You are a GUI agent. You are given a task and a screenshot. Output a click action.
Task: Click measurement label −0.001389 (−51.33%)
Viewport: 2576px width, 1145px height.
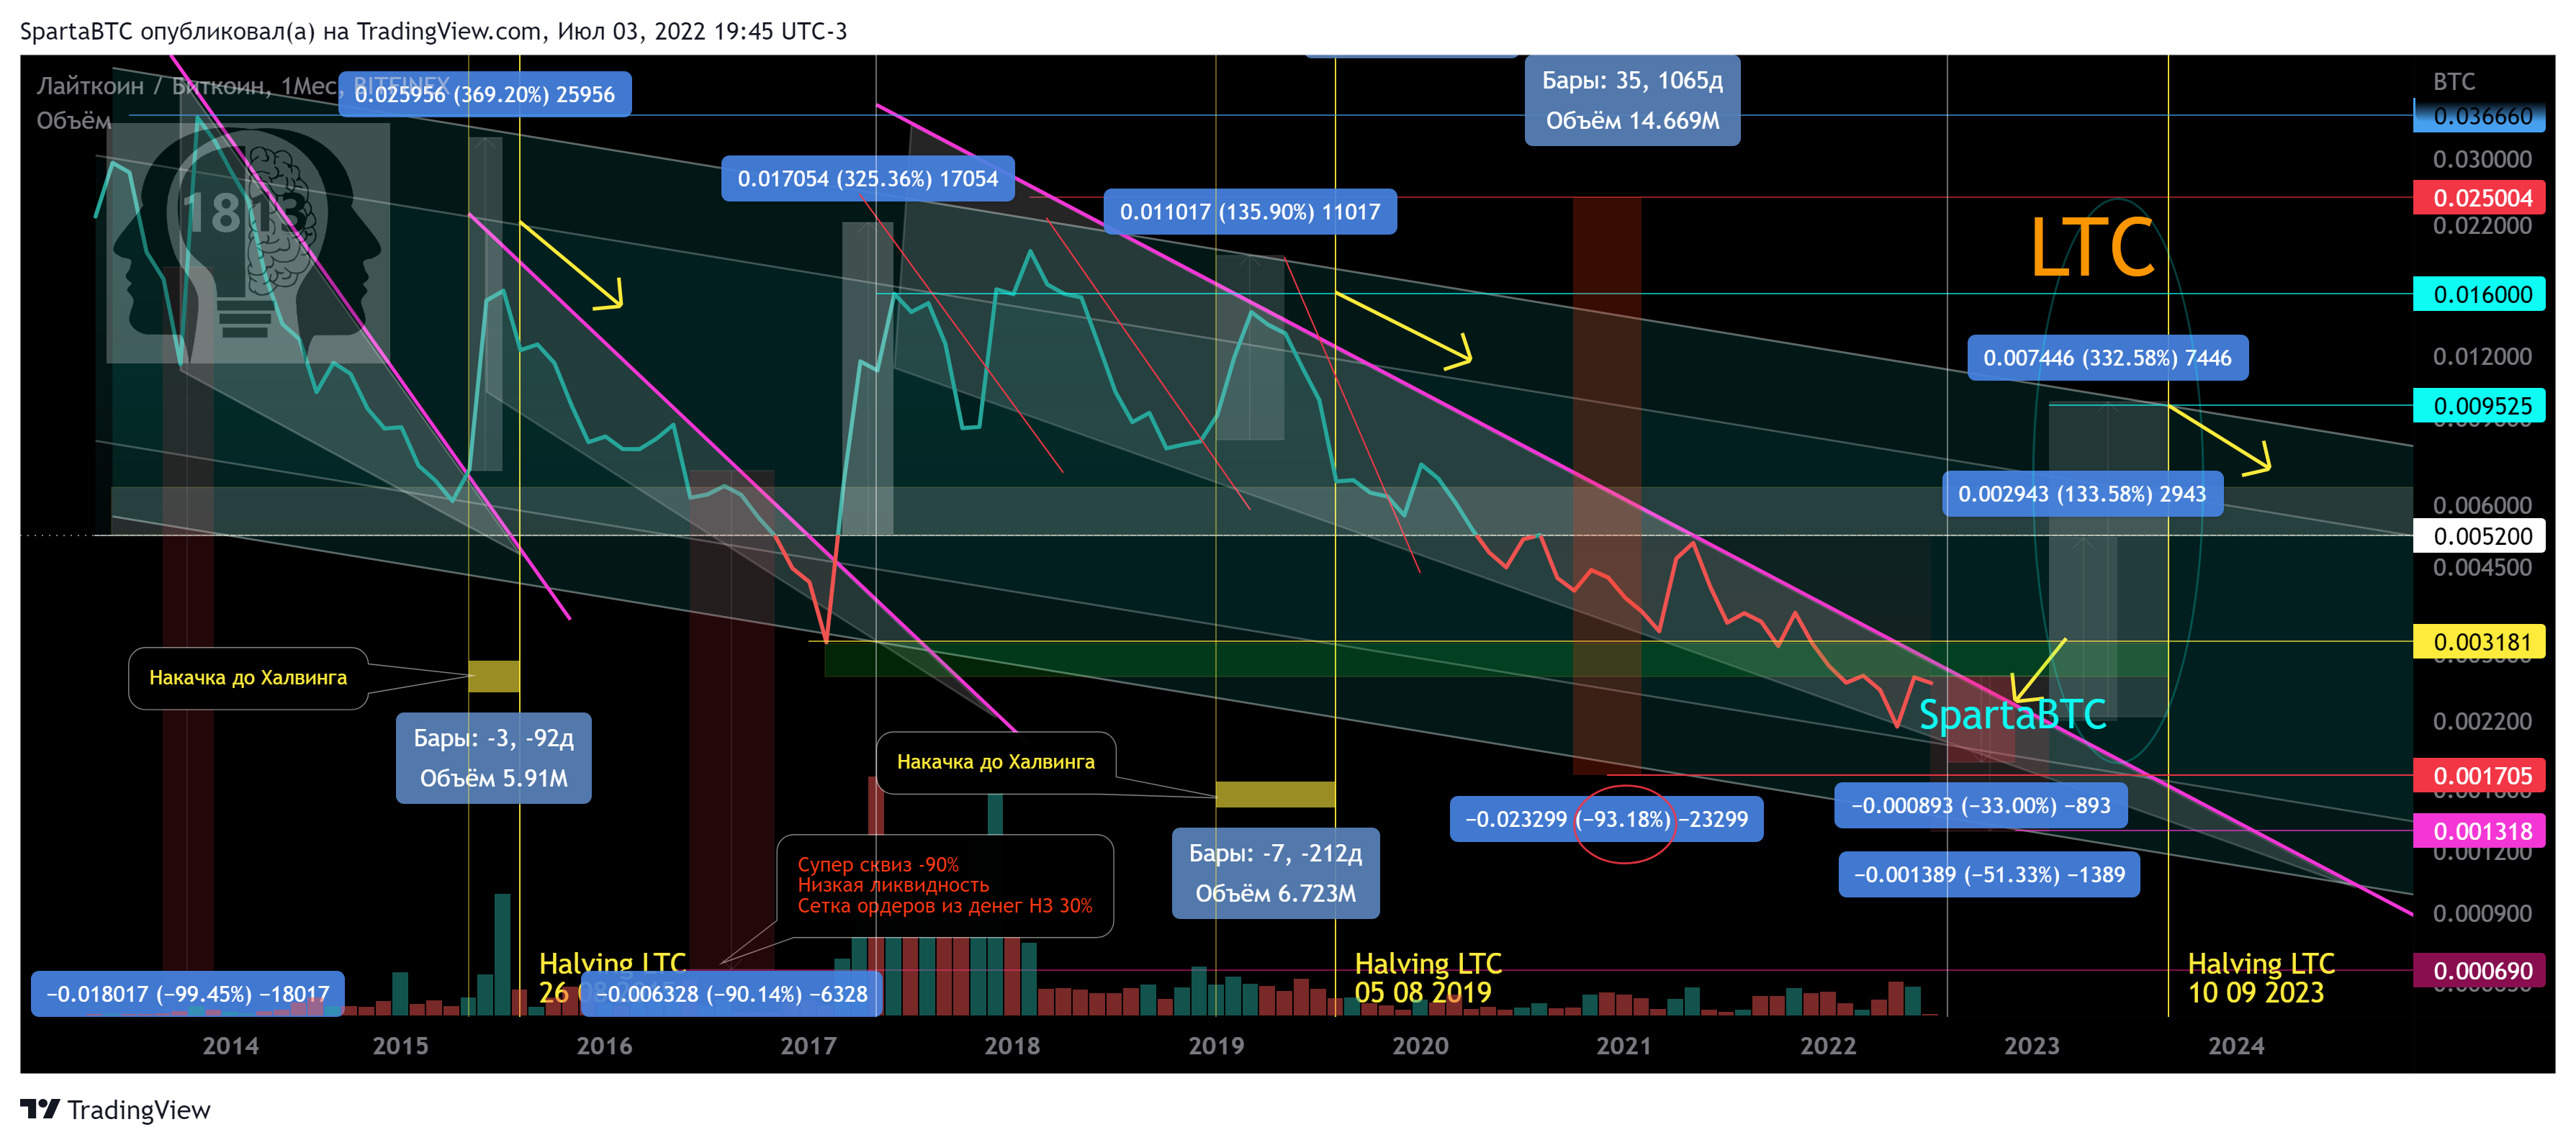(x=1989, y=875)
